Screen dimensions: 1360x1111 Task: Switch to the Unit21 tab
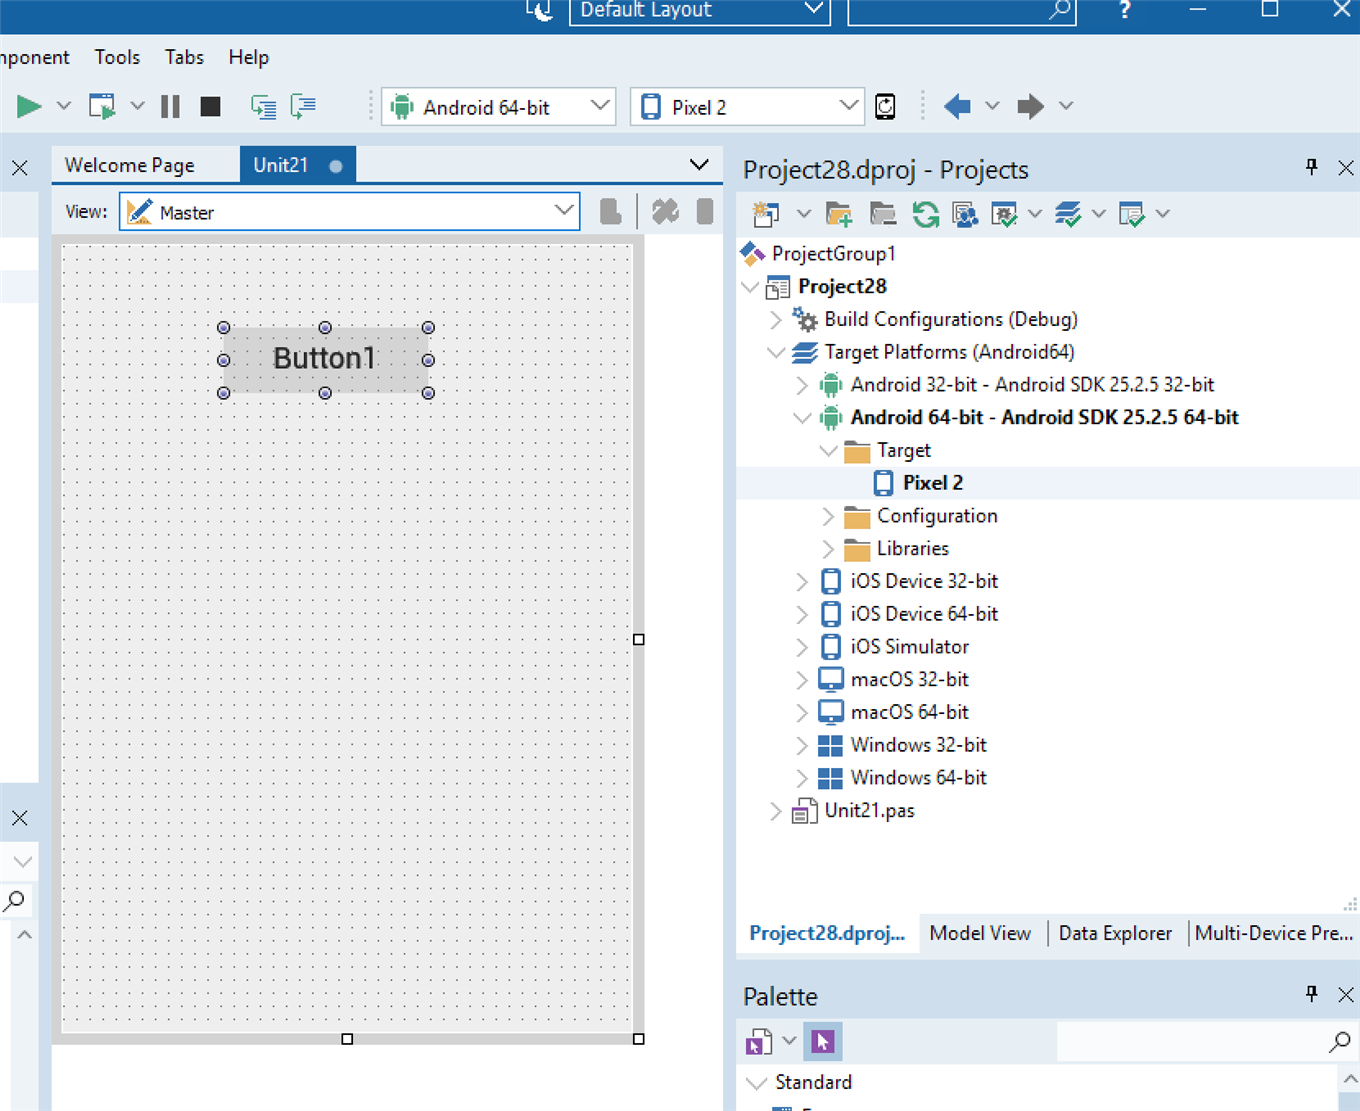click(297, 165)
